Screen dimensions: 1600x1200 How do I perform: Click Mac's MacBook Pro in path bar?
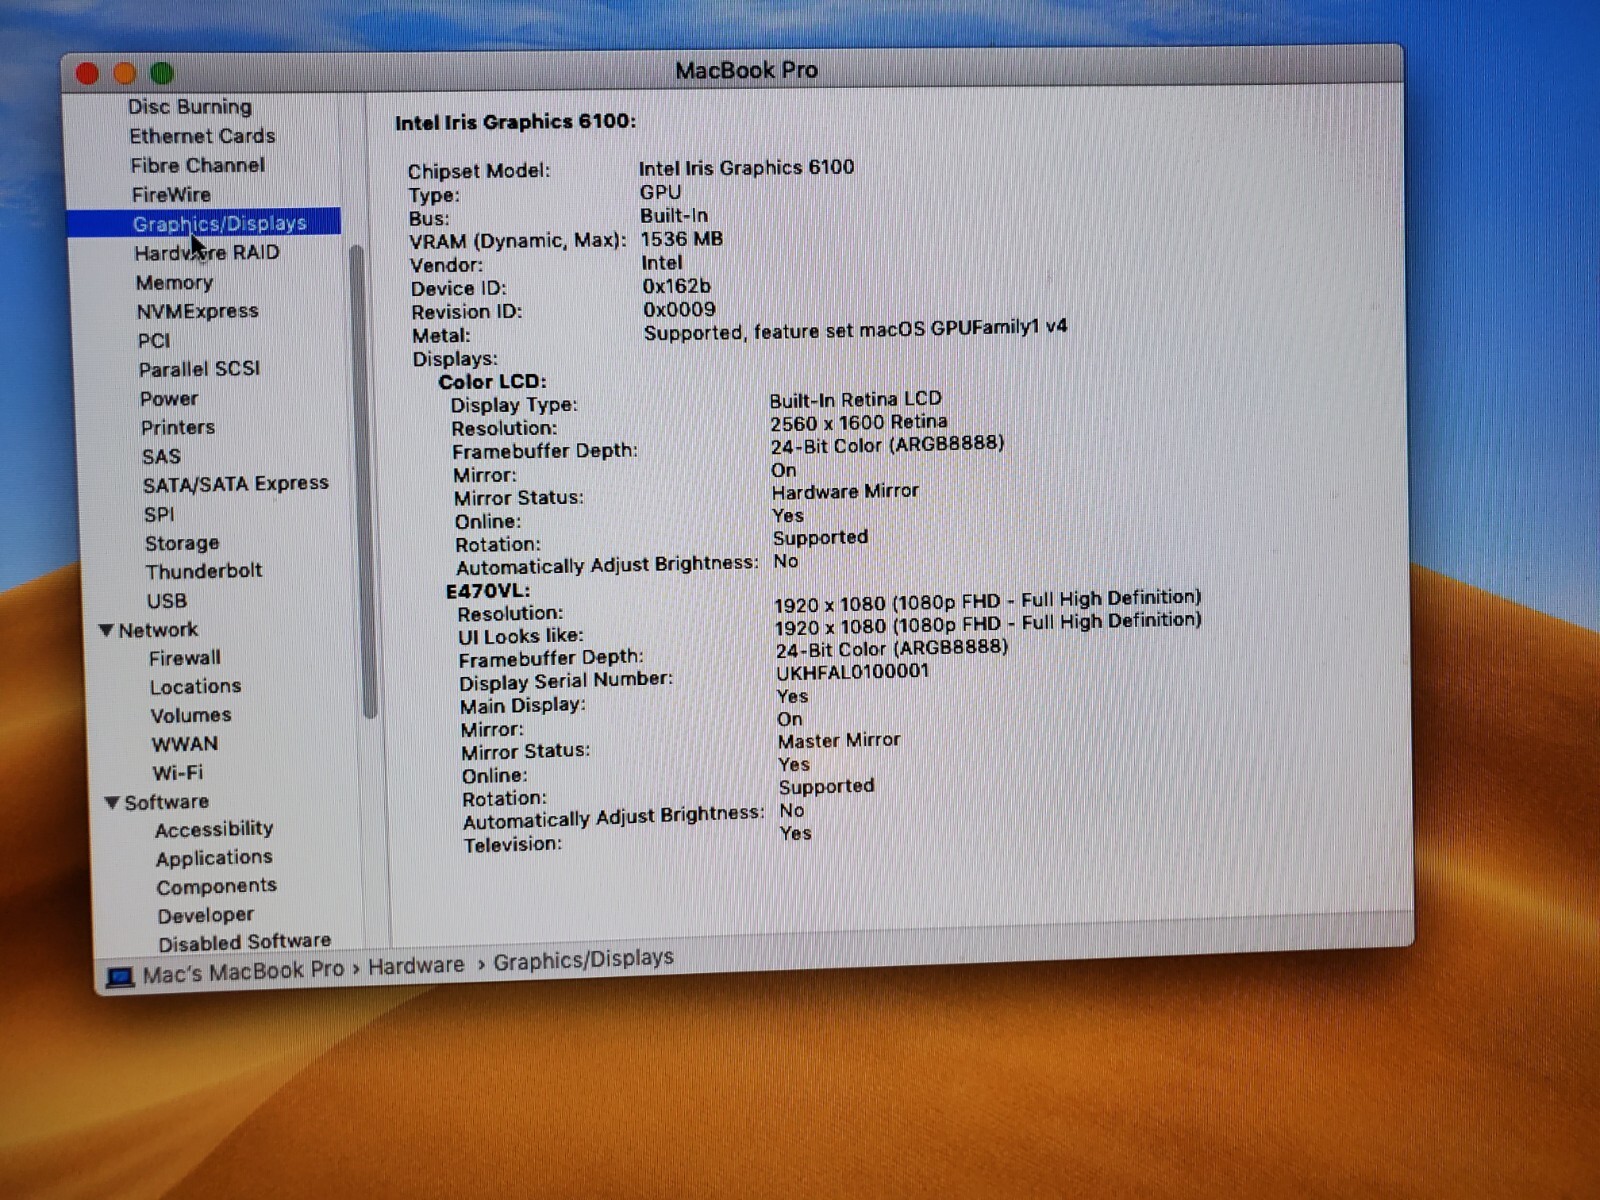pos(243,972)
